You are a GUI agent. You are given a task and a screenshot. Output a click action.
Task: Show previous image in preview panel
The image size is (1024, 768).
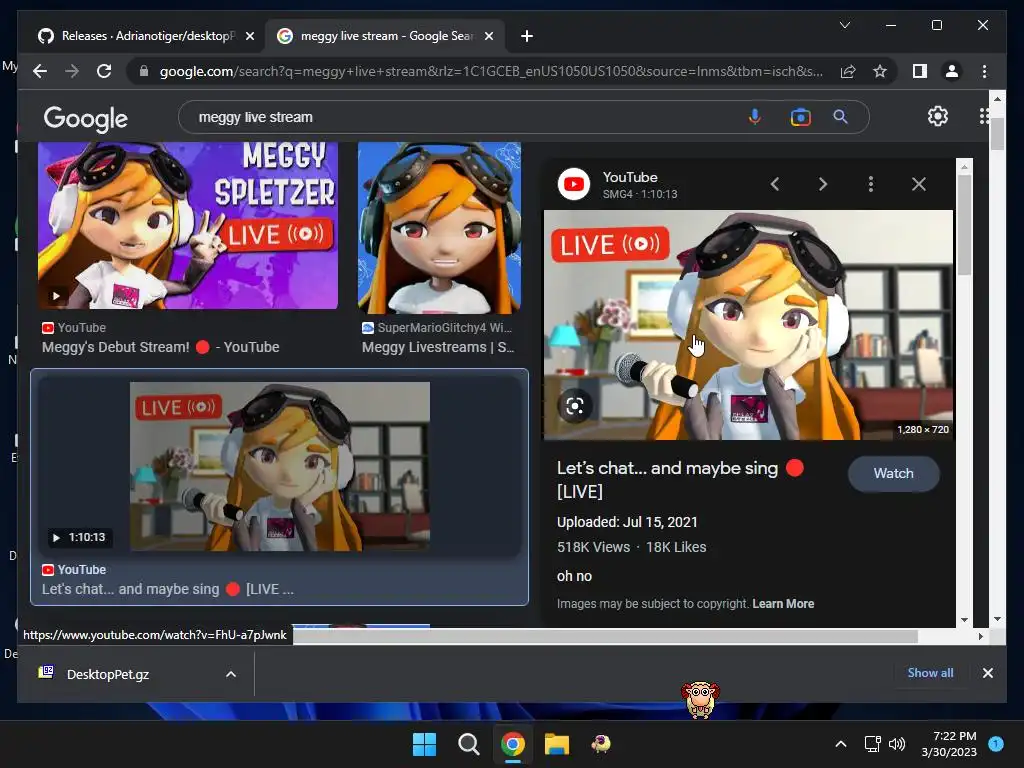click(775, 184)
